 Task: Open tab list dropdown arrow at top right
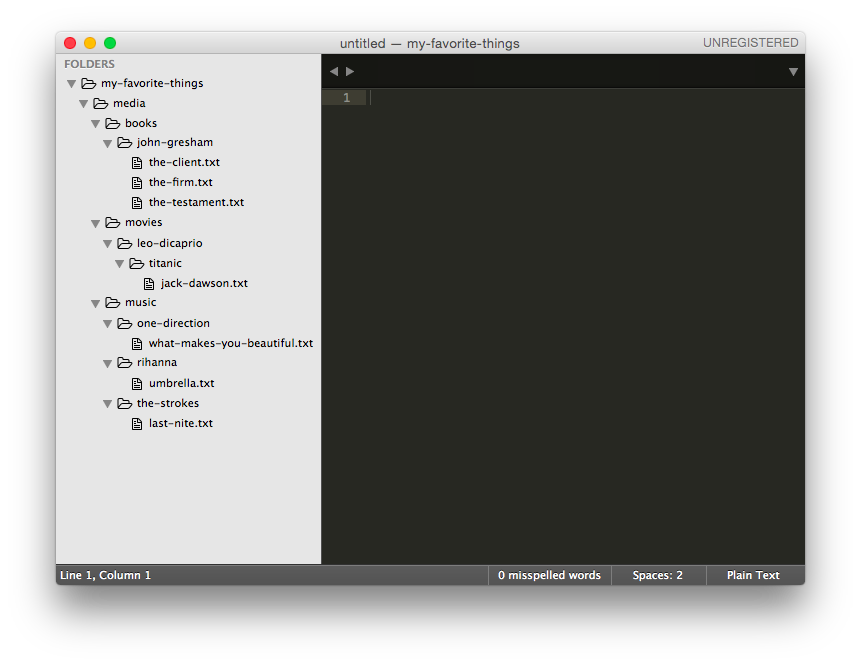[793, 71]
